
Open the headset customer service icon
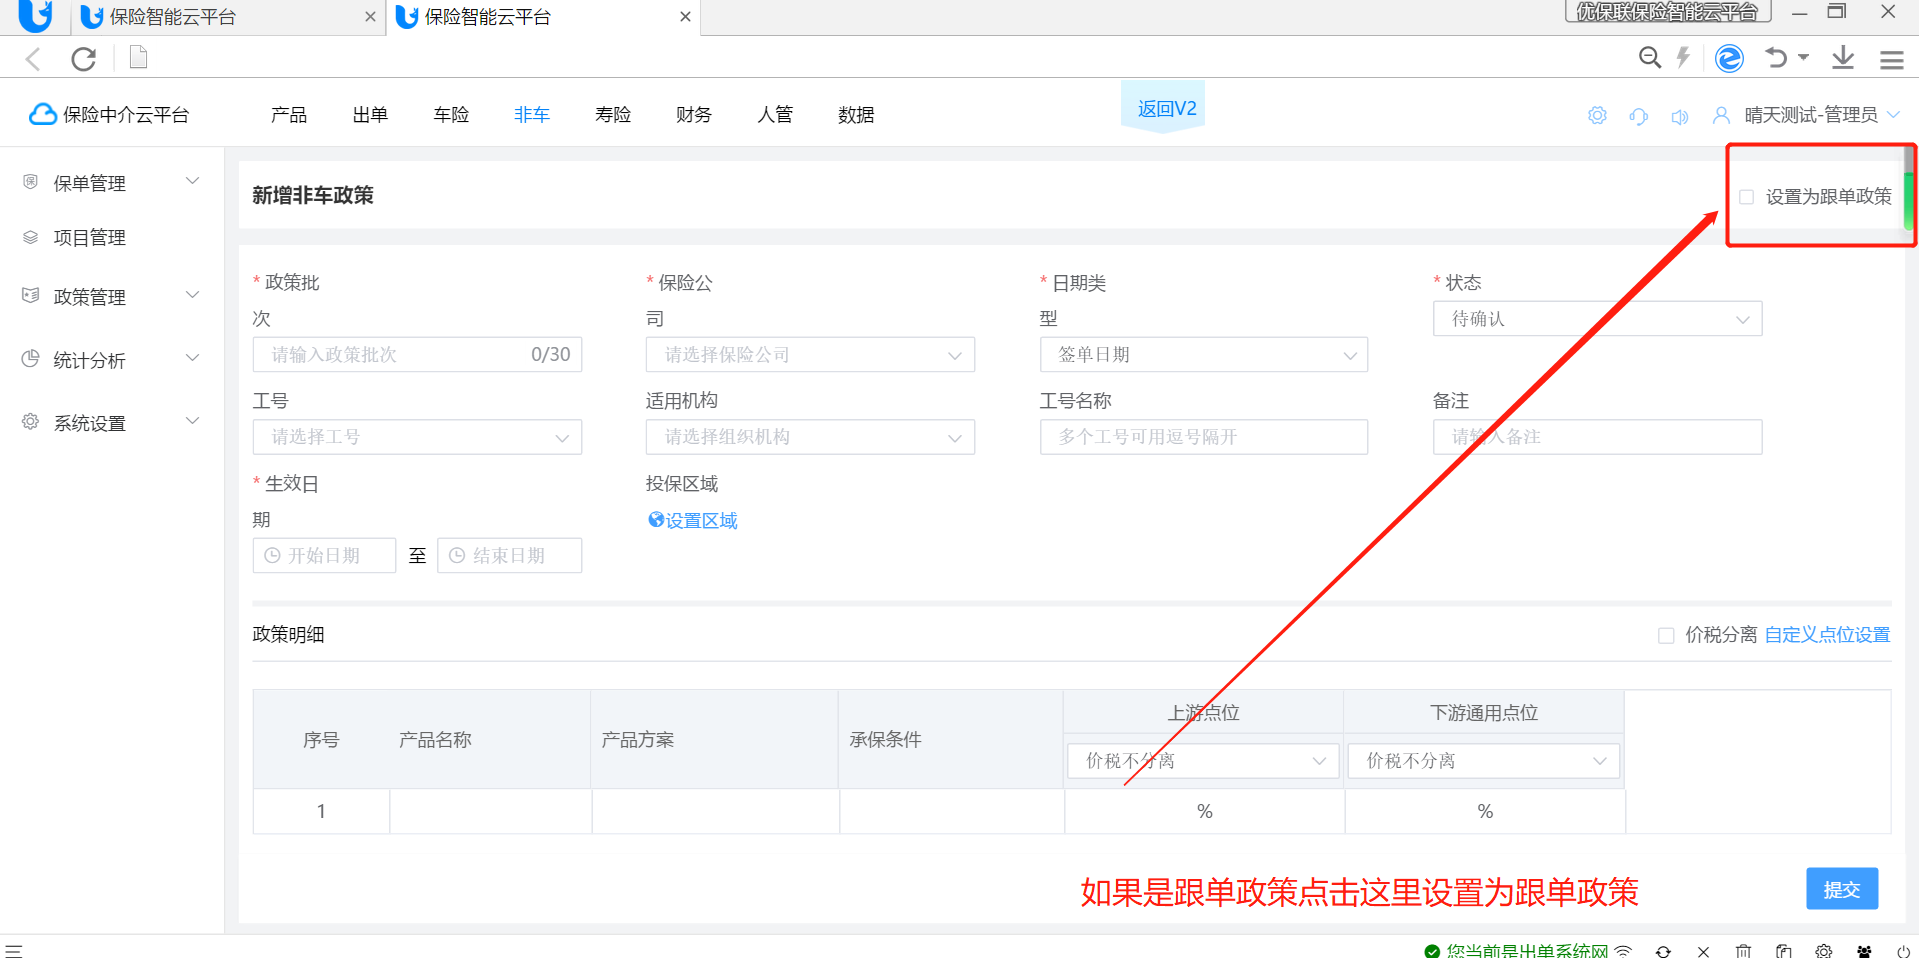pyautogui.click(x=1638, y=116)
